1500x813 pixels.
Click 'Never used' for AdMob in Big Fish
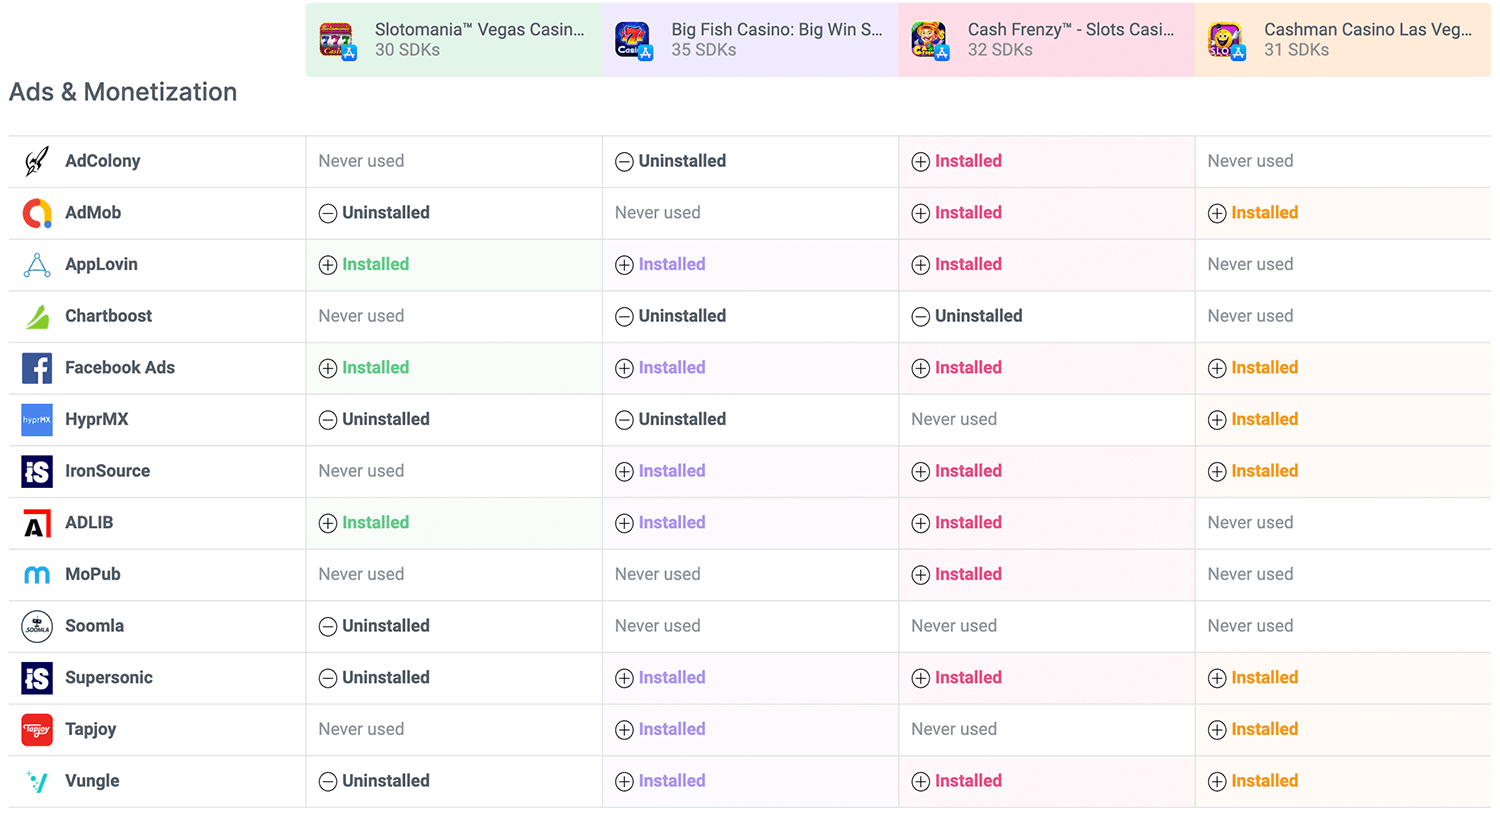coord(658,213)
